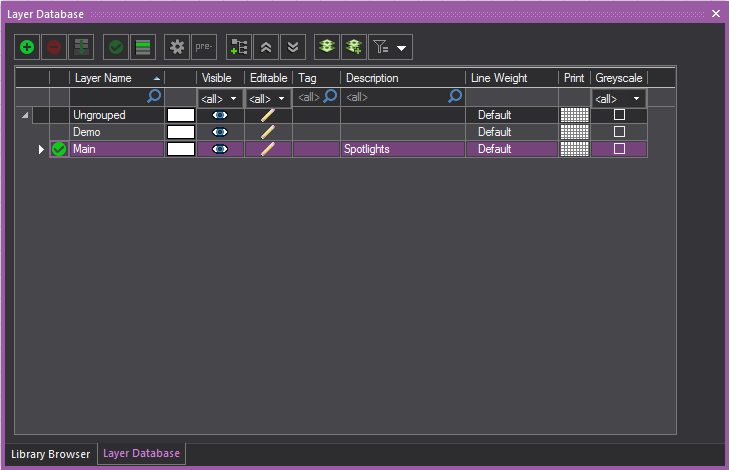This screenshot has width=729, height=470.
Task: Click the Description filter search field
Action: [396, 97]
